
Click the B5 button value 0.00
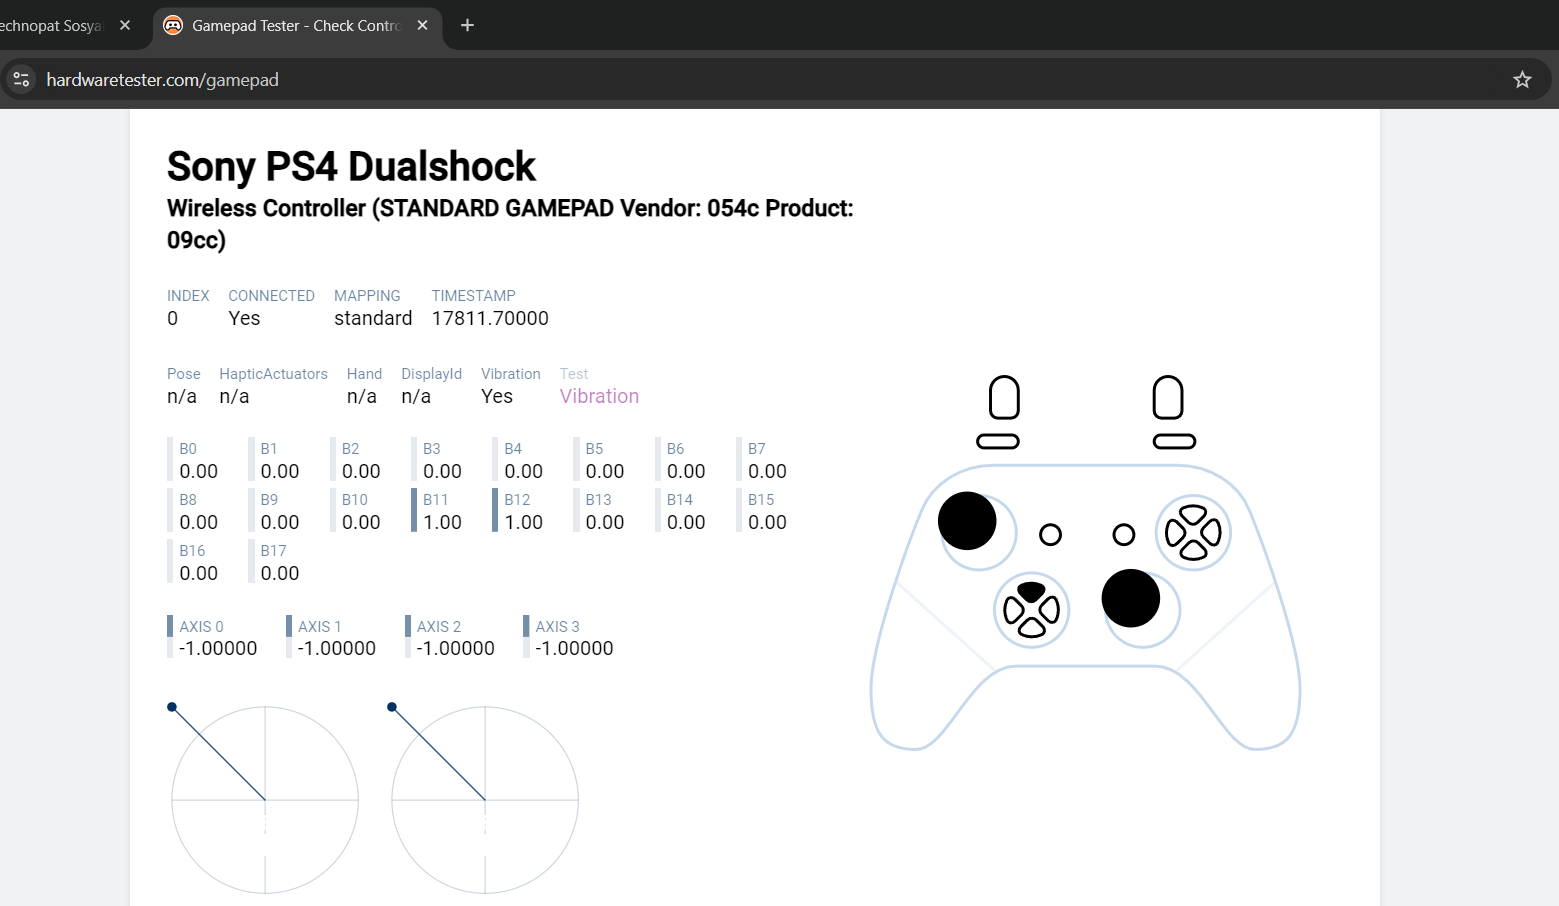point(605,471)
